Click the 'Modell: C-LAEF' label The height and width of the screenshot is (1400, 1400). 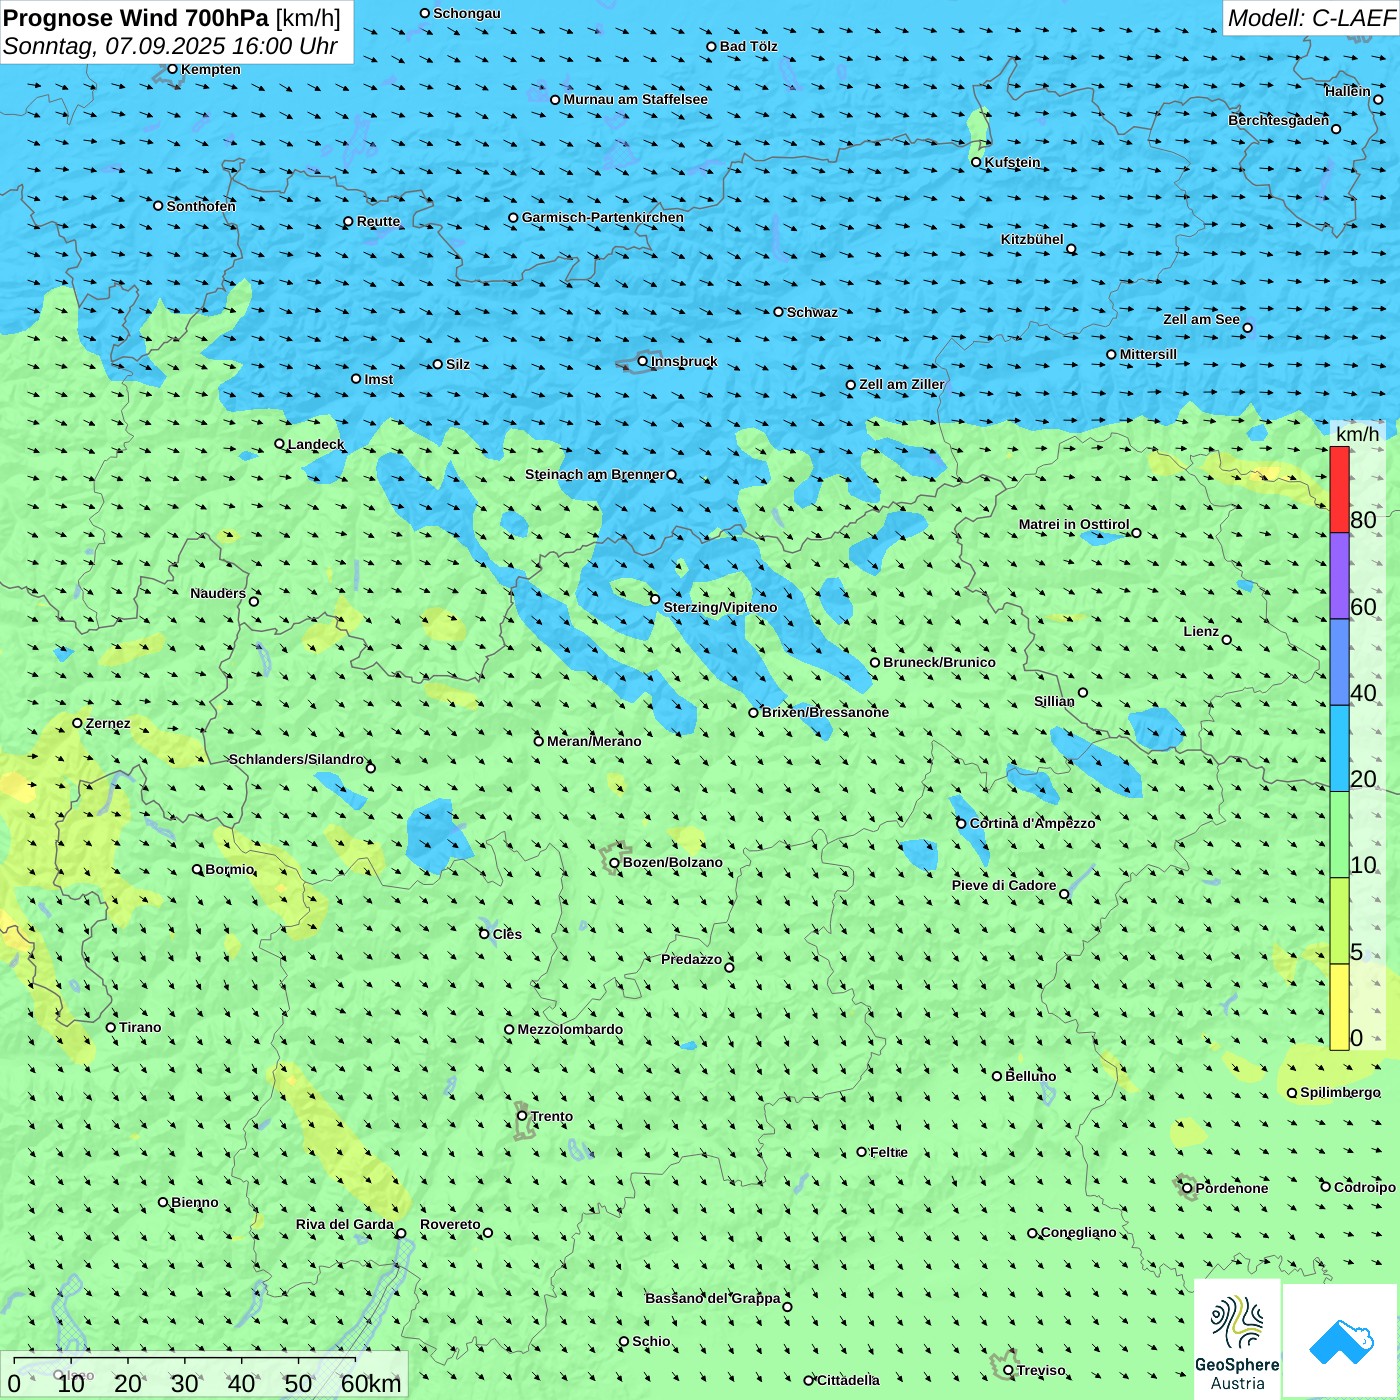[1311, 18]
